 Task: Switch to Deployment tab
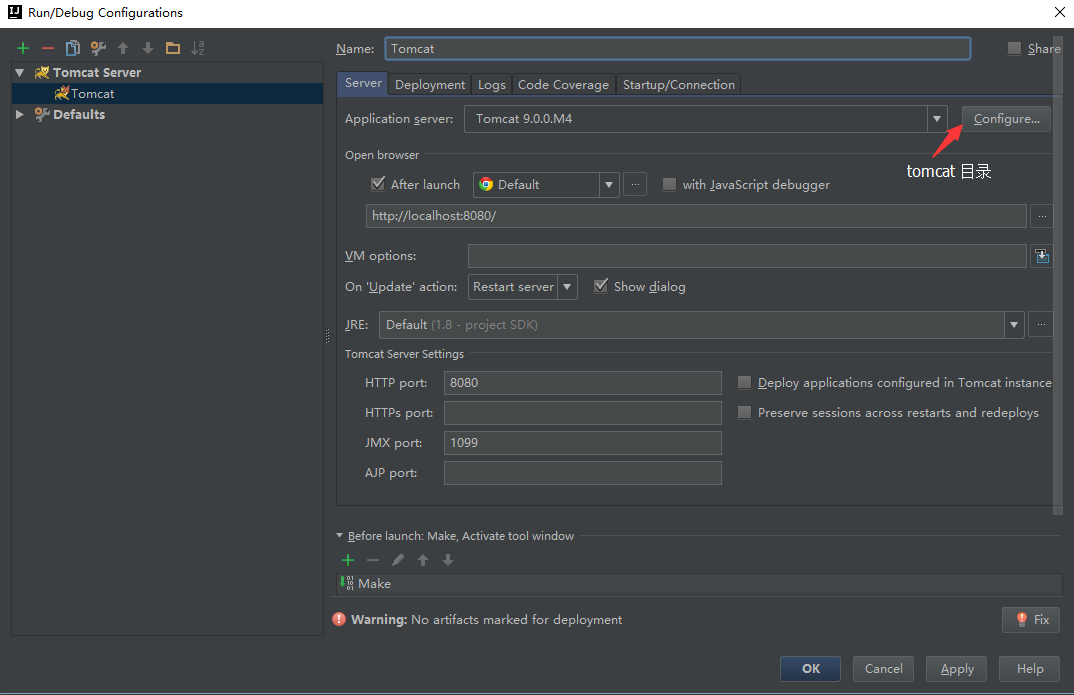point(430,84)
